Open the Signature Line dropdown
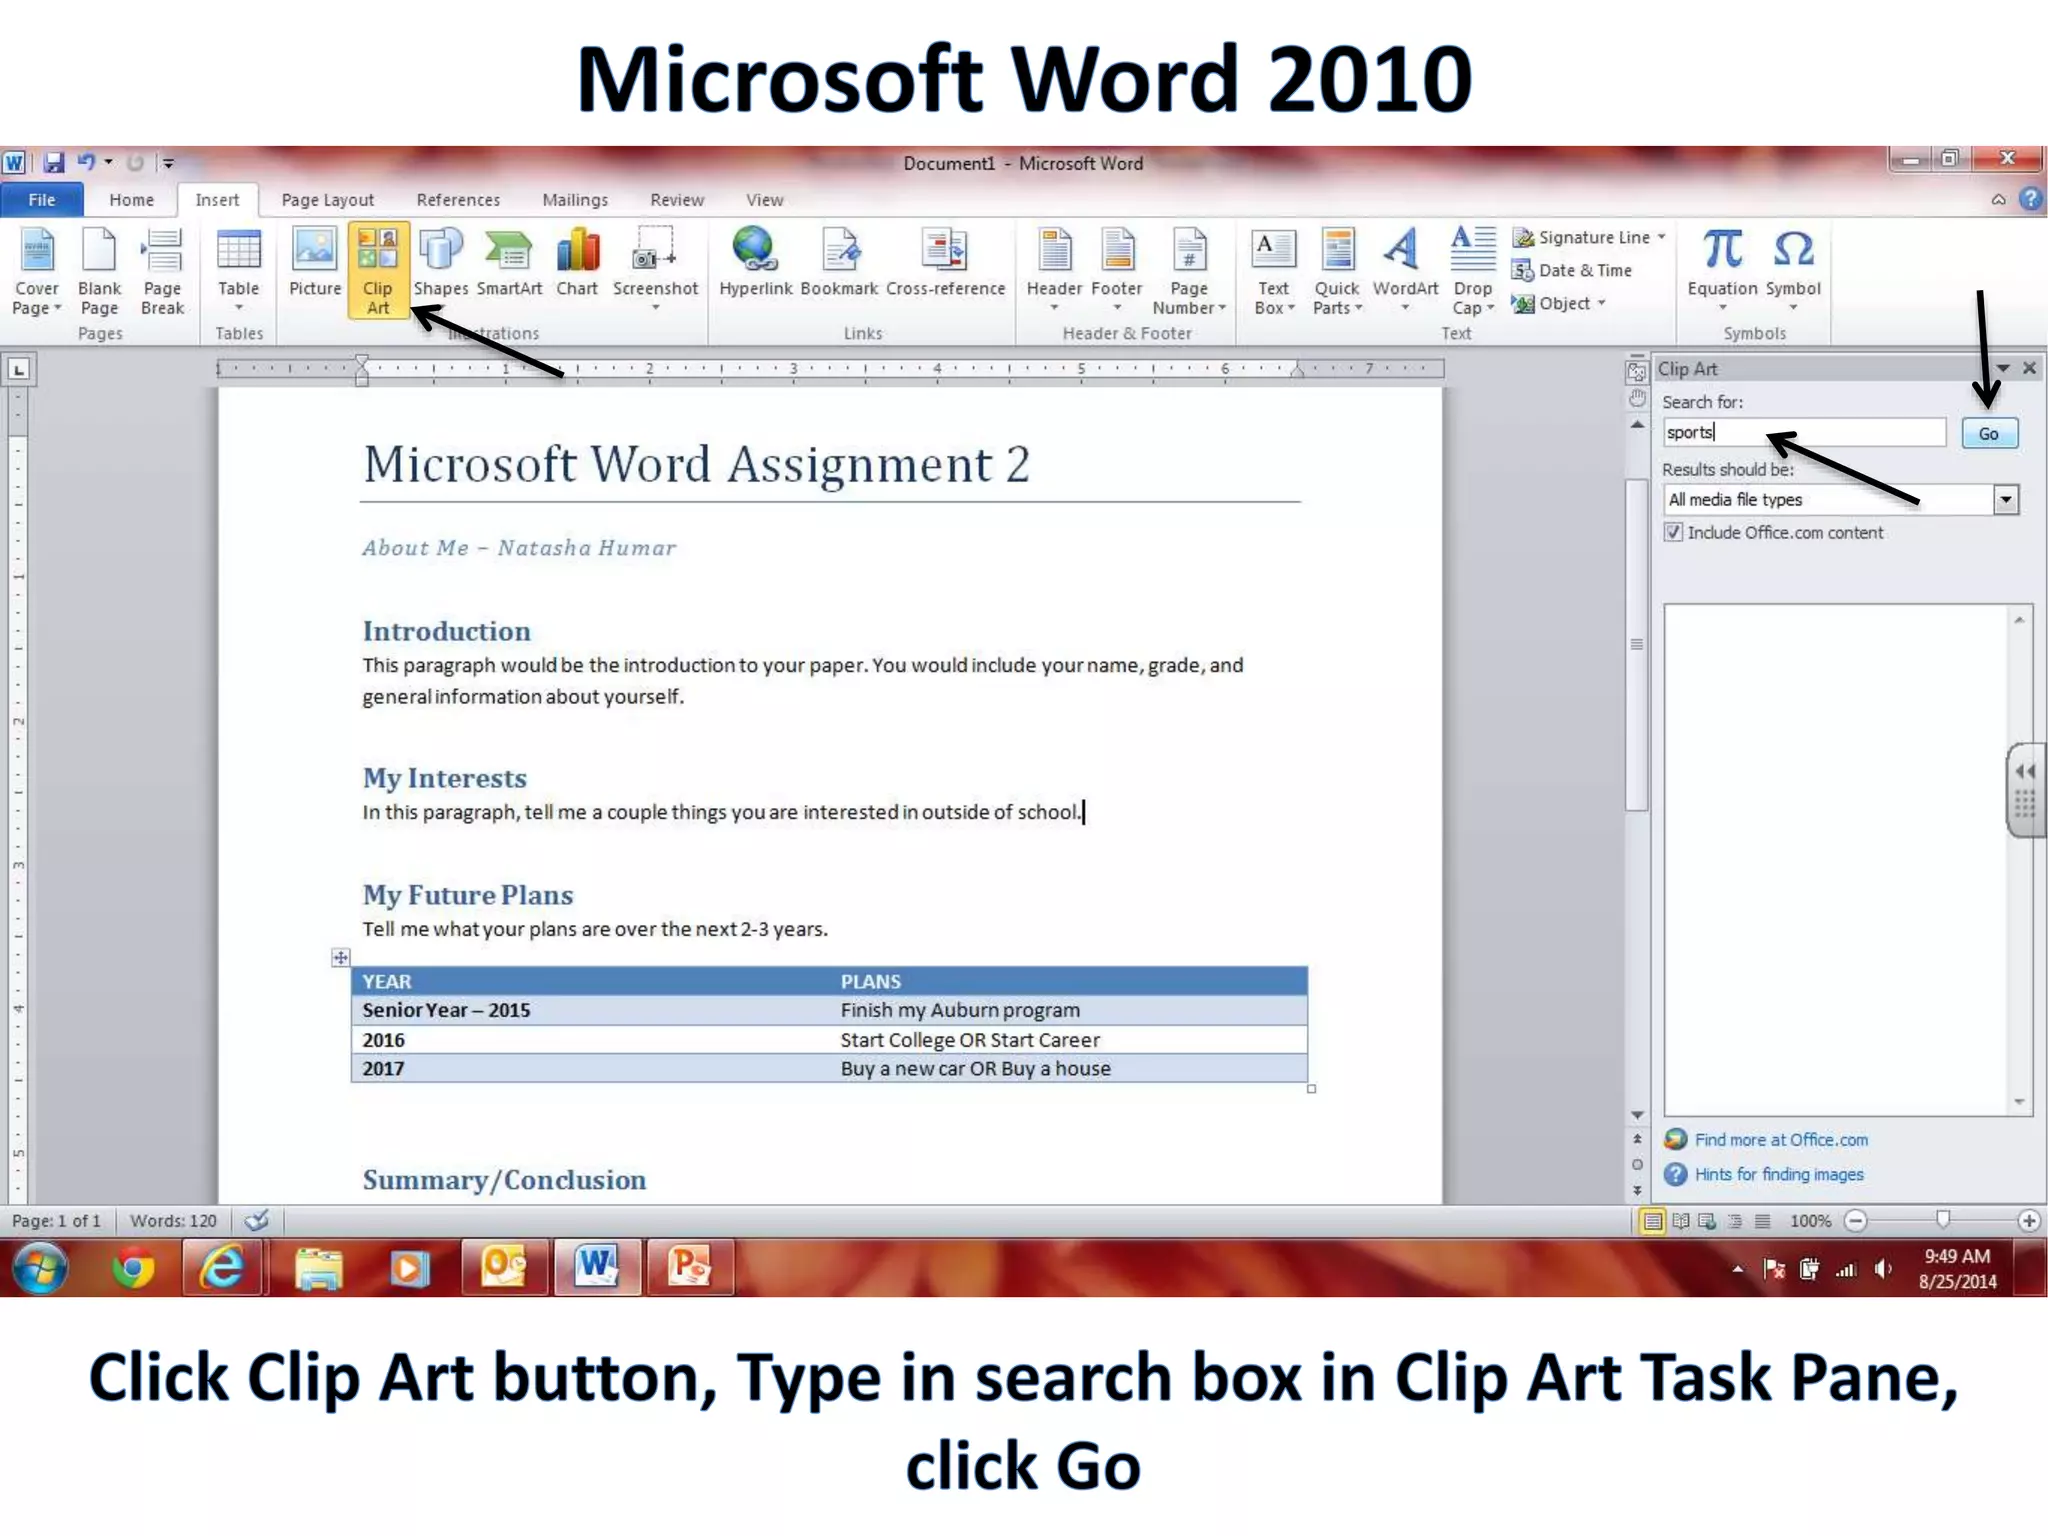This screenshot has width=2048, height=1536. click(1662, 237)
